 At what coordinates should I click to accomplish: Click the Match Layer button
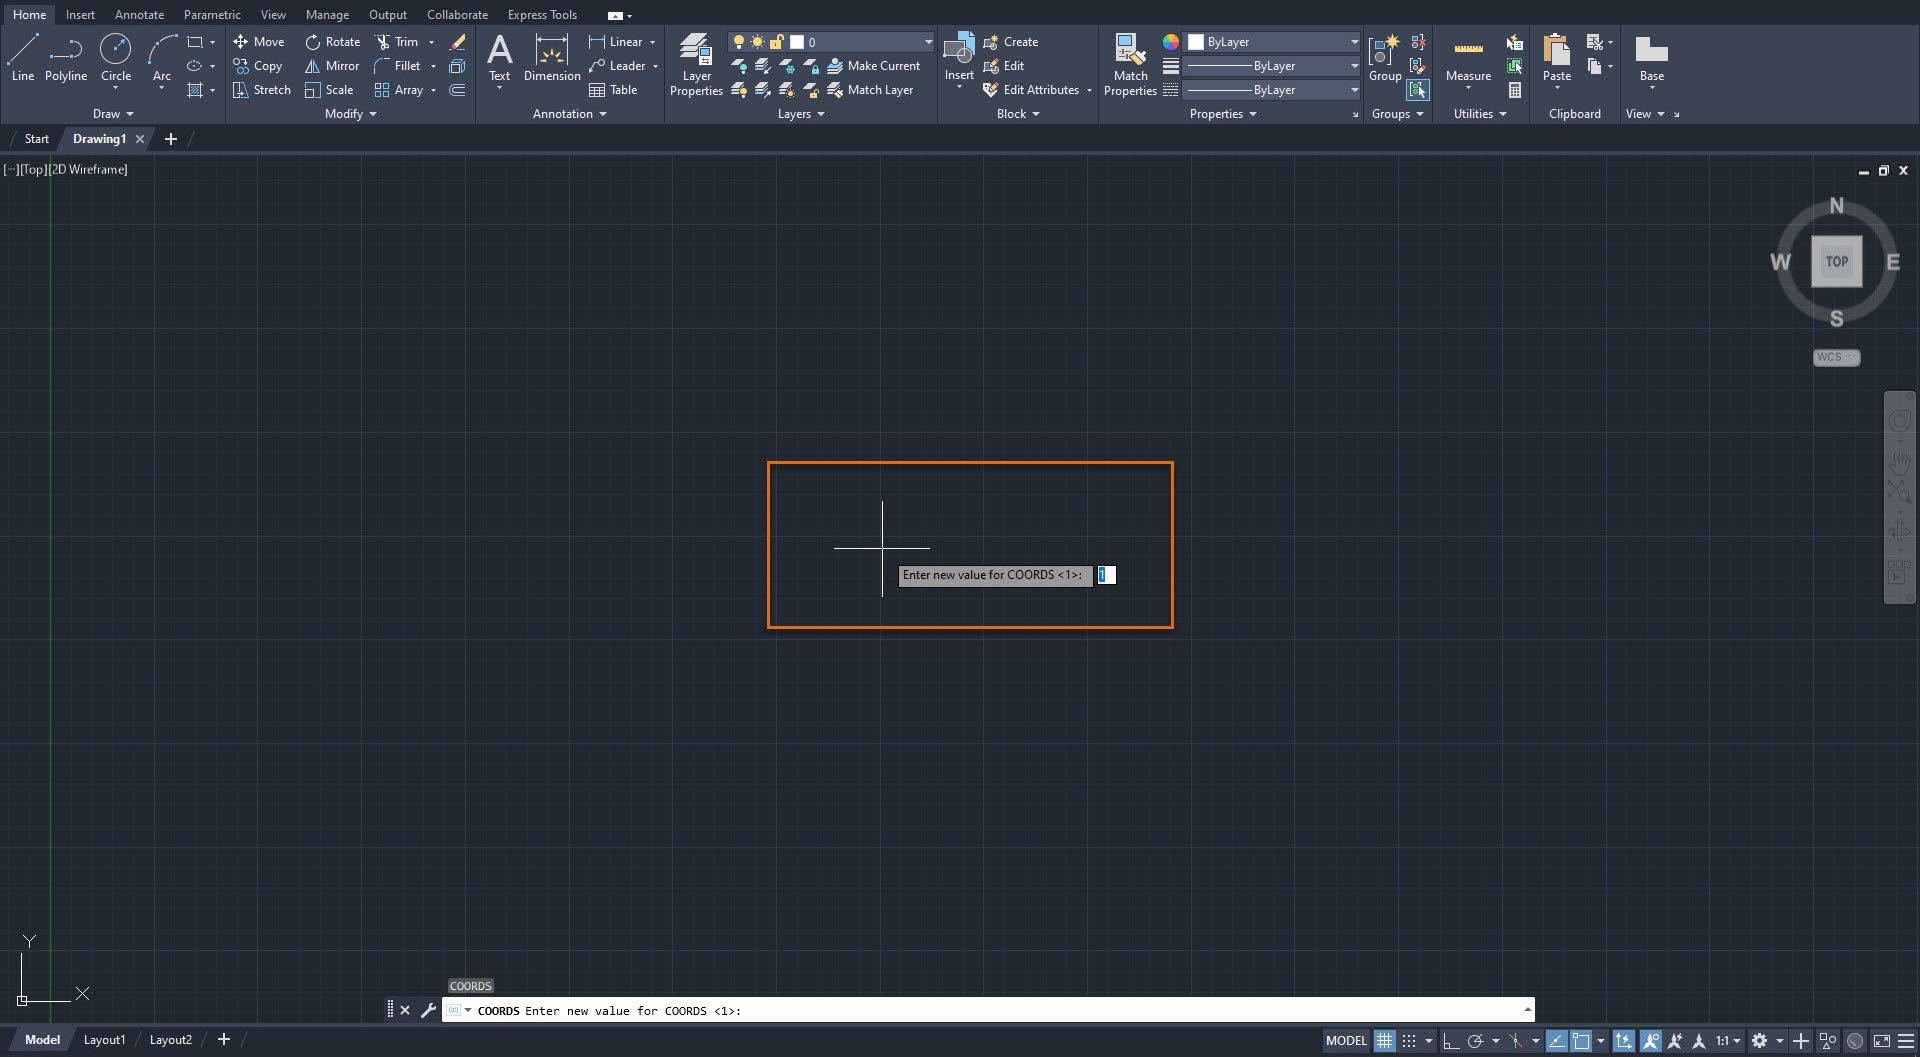(x=871, y=90)
